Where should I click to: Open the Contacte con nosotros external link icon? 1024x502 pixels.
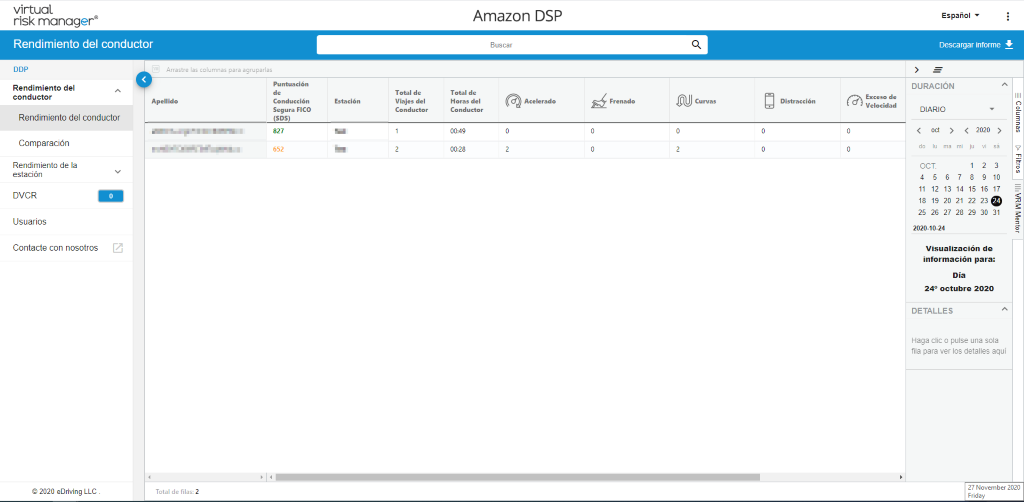(x=118, y=248)
